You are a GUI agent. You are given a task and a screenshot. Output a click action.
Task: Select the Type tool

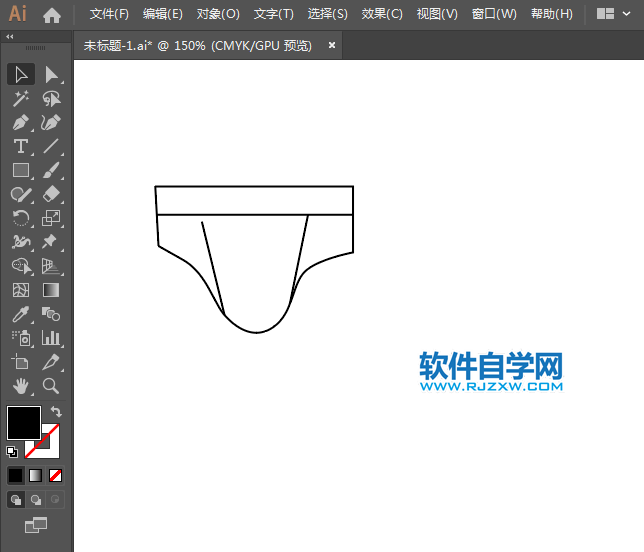click(x=20, y=146)
